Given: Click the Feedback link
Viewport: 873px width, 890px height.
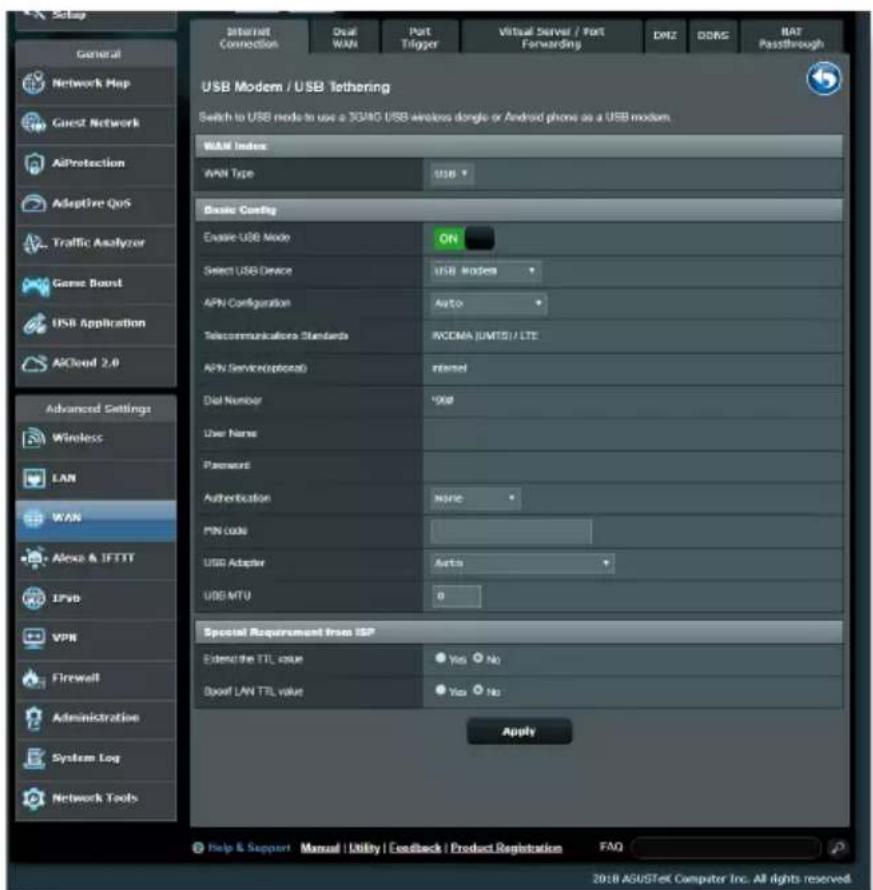Looking at the screenshot, I should (415, 847).
